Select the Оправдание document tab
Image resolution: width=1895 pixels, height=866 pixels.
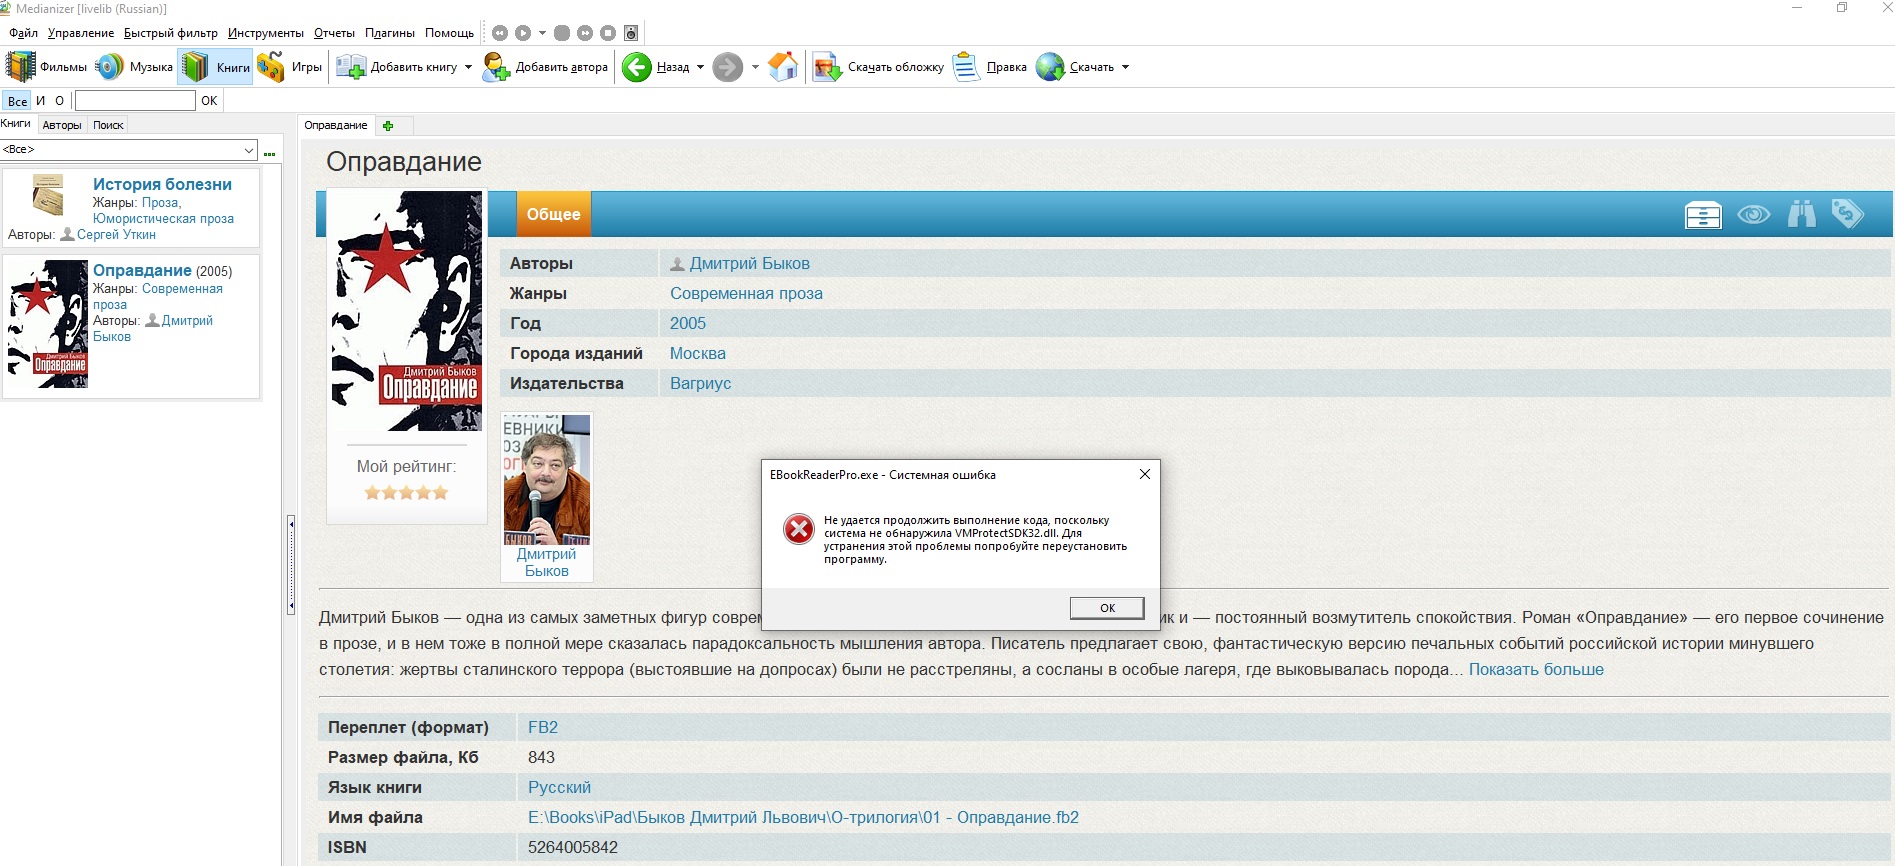(336, 125)
